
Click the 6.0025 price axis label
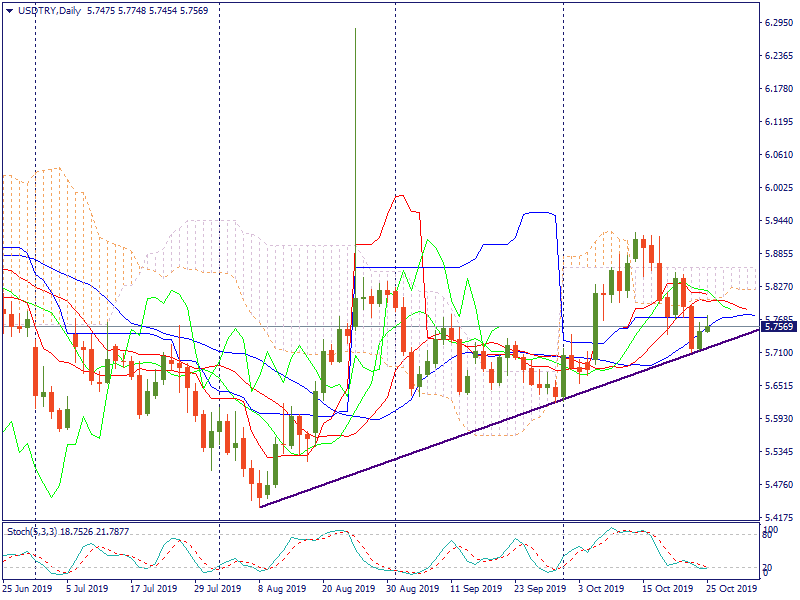778,187
